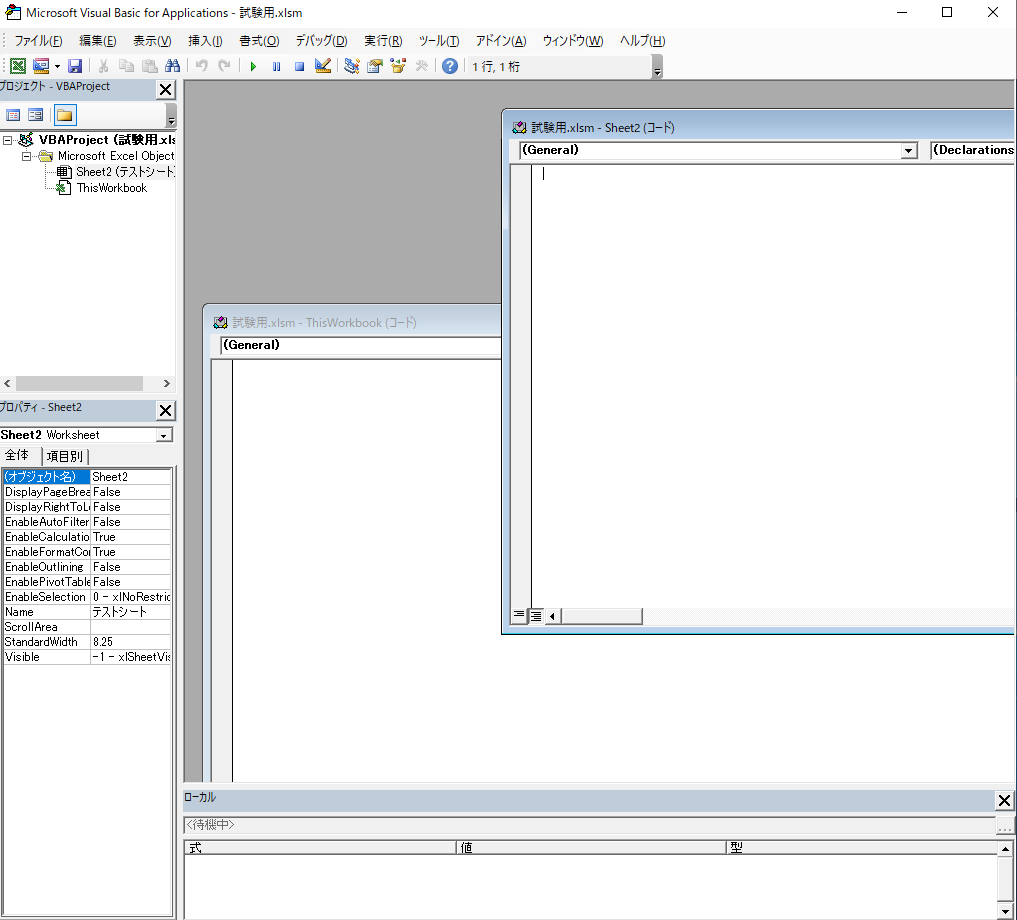Click the (オブジェクト名) property value Sheet2
Screen dimensions: 1017x920
point(130,477)
